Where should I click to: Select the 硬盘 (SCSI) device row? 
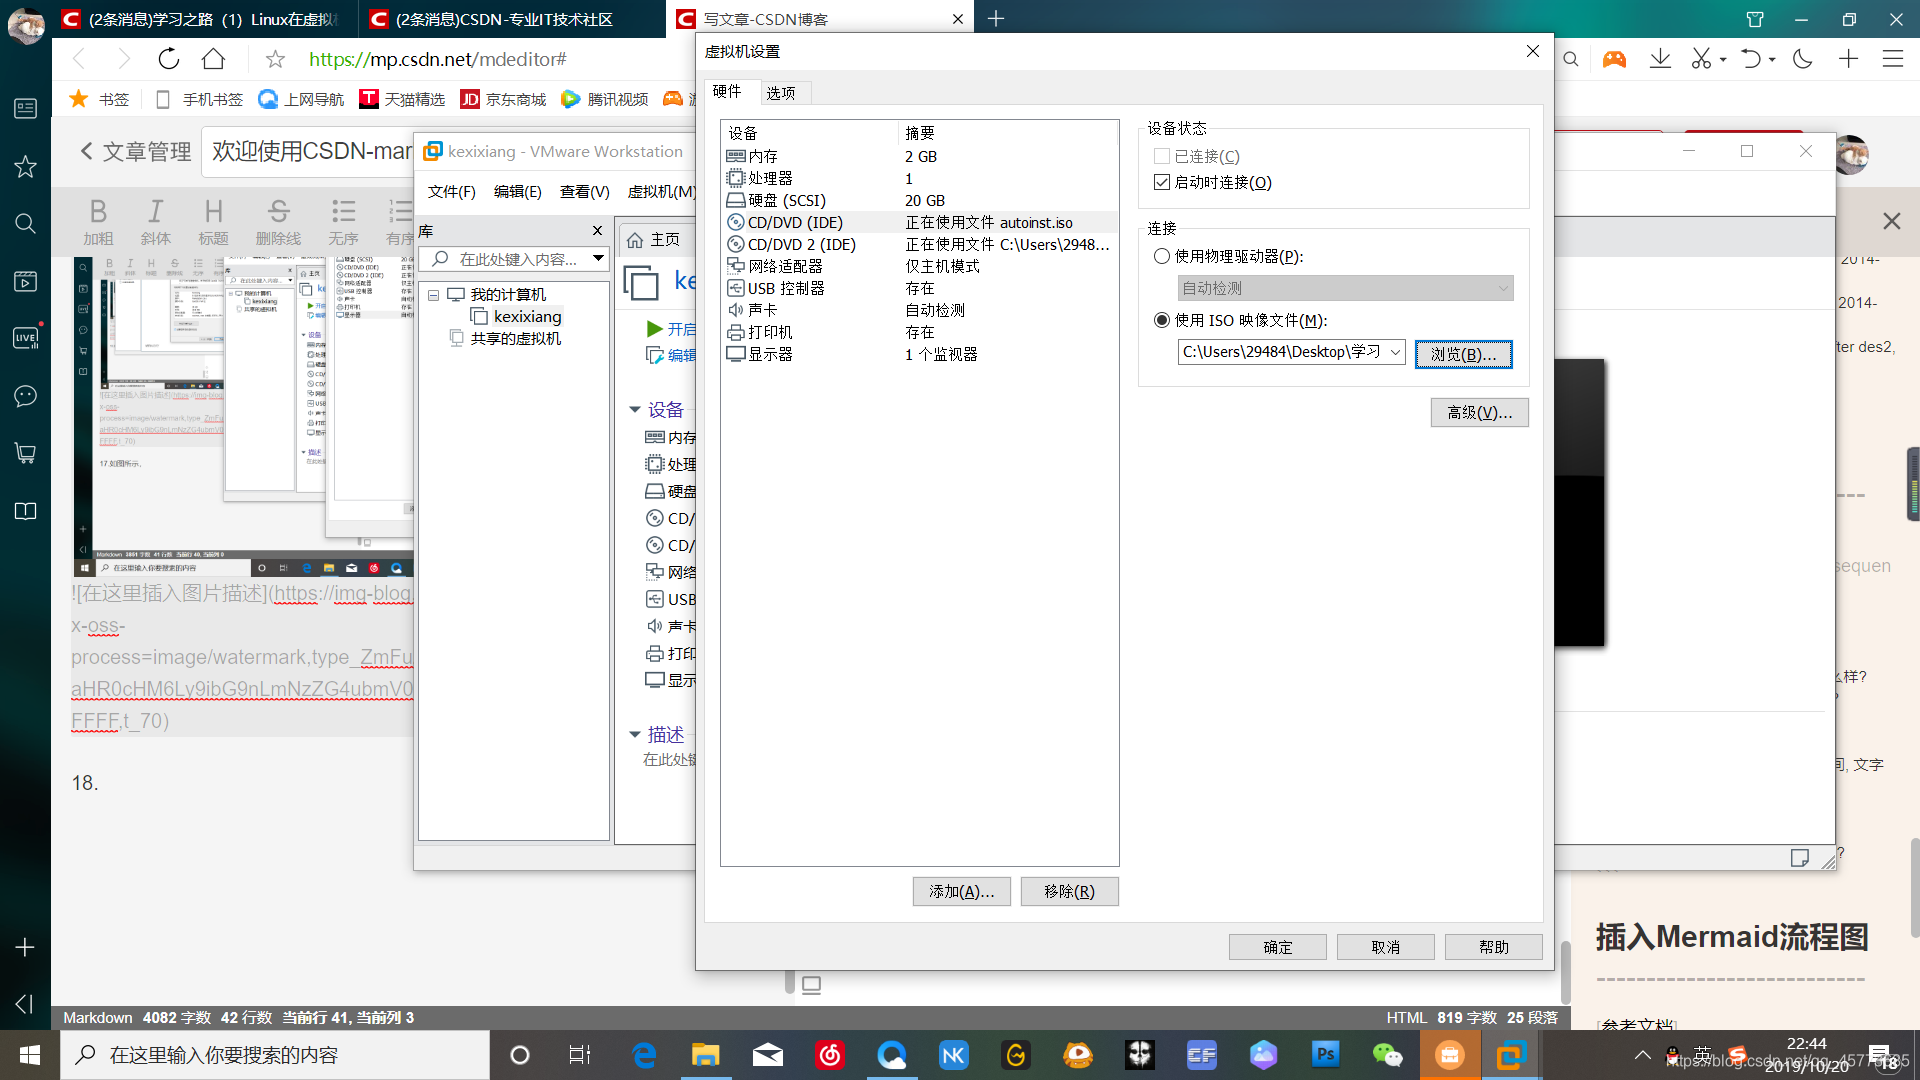(919, 200)
